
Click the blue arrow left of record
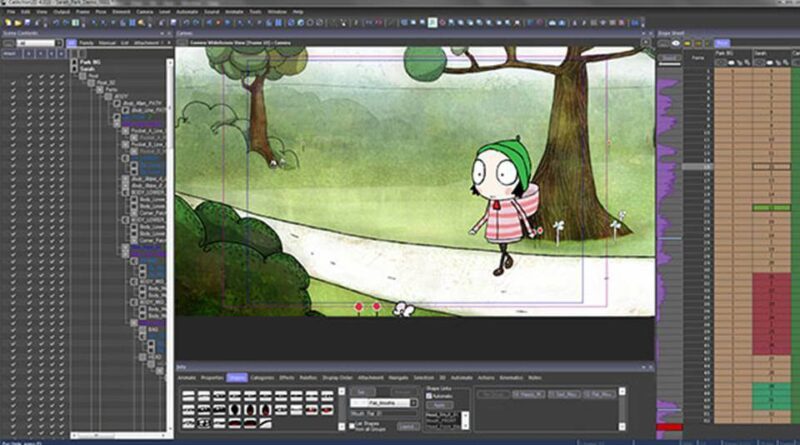tap(209, 23)
